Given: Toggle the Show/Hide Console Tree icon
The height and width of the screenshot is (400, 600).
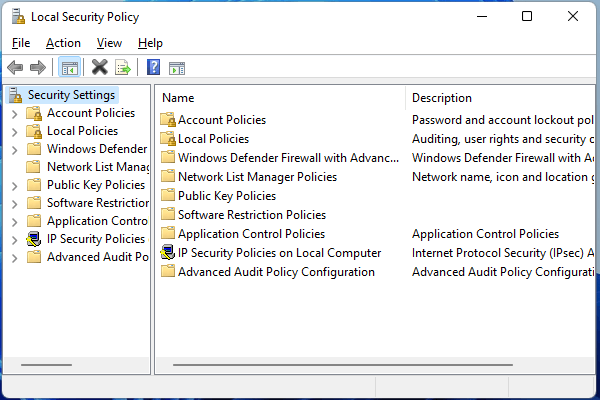Looking at the screenshot, I should tap(70, 68).
